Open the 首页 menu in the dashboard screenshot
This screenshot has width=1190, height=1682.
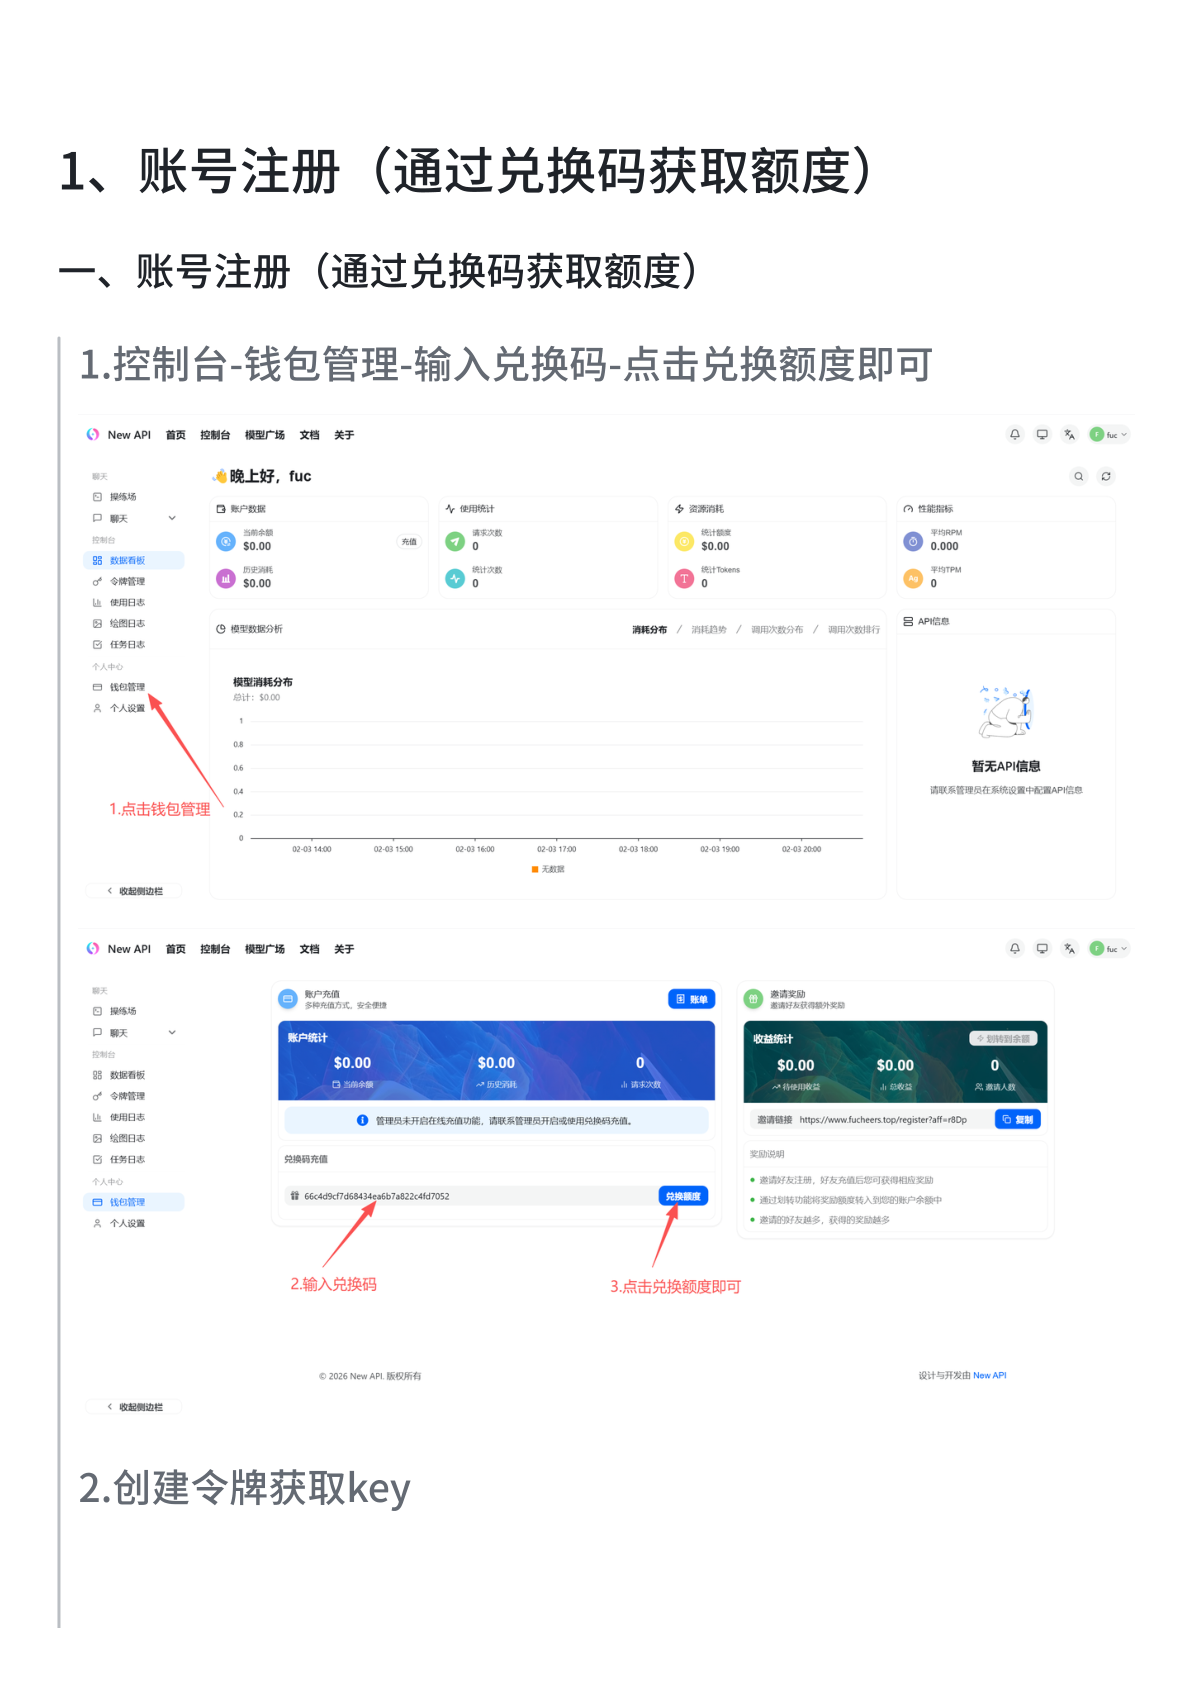tap(176, 435)
